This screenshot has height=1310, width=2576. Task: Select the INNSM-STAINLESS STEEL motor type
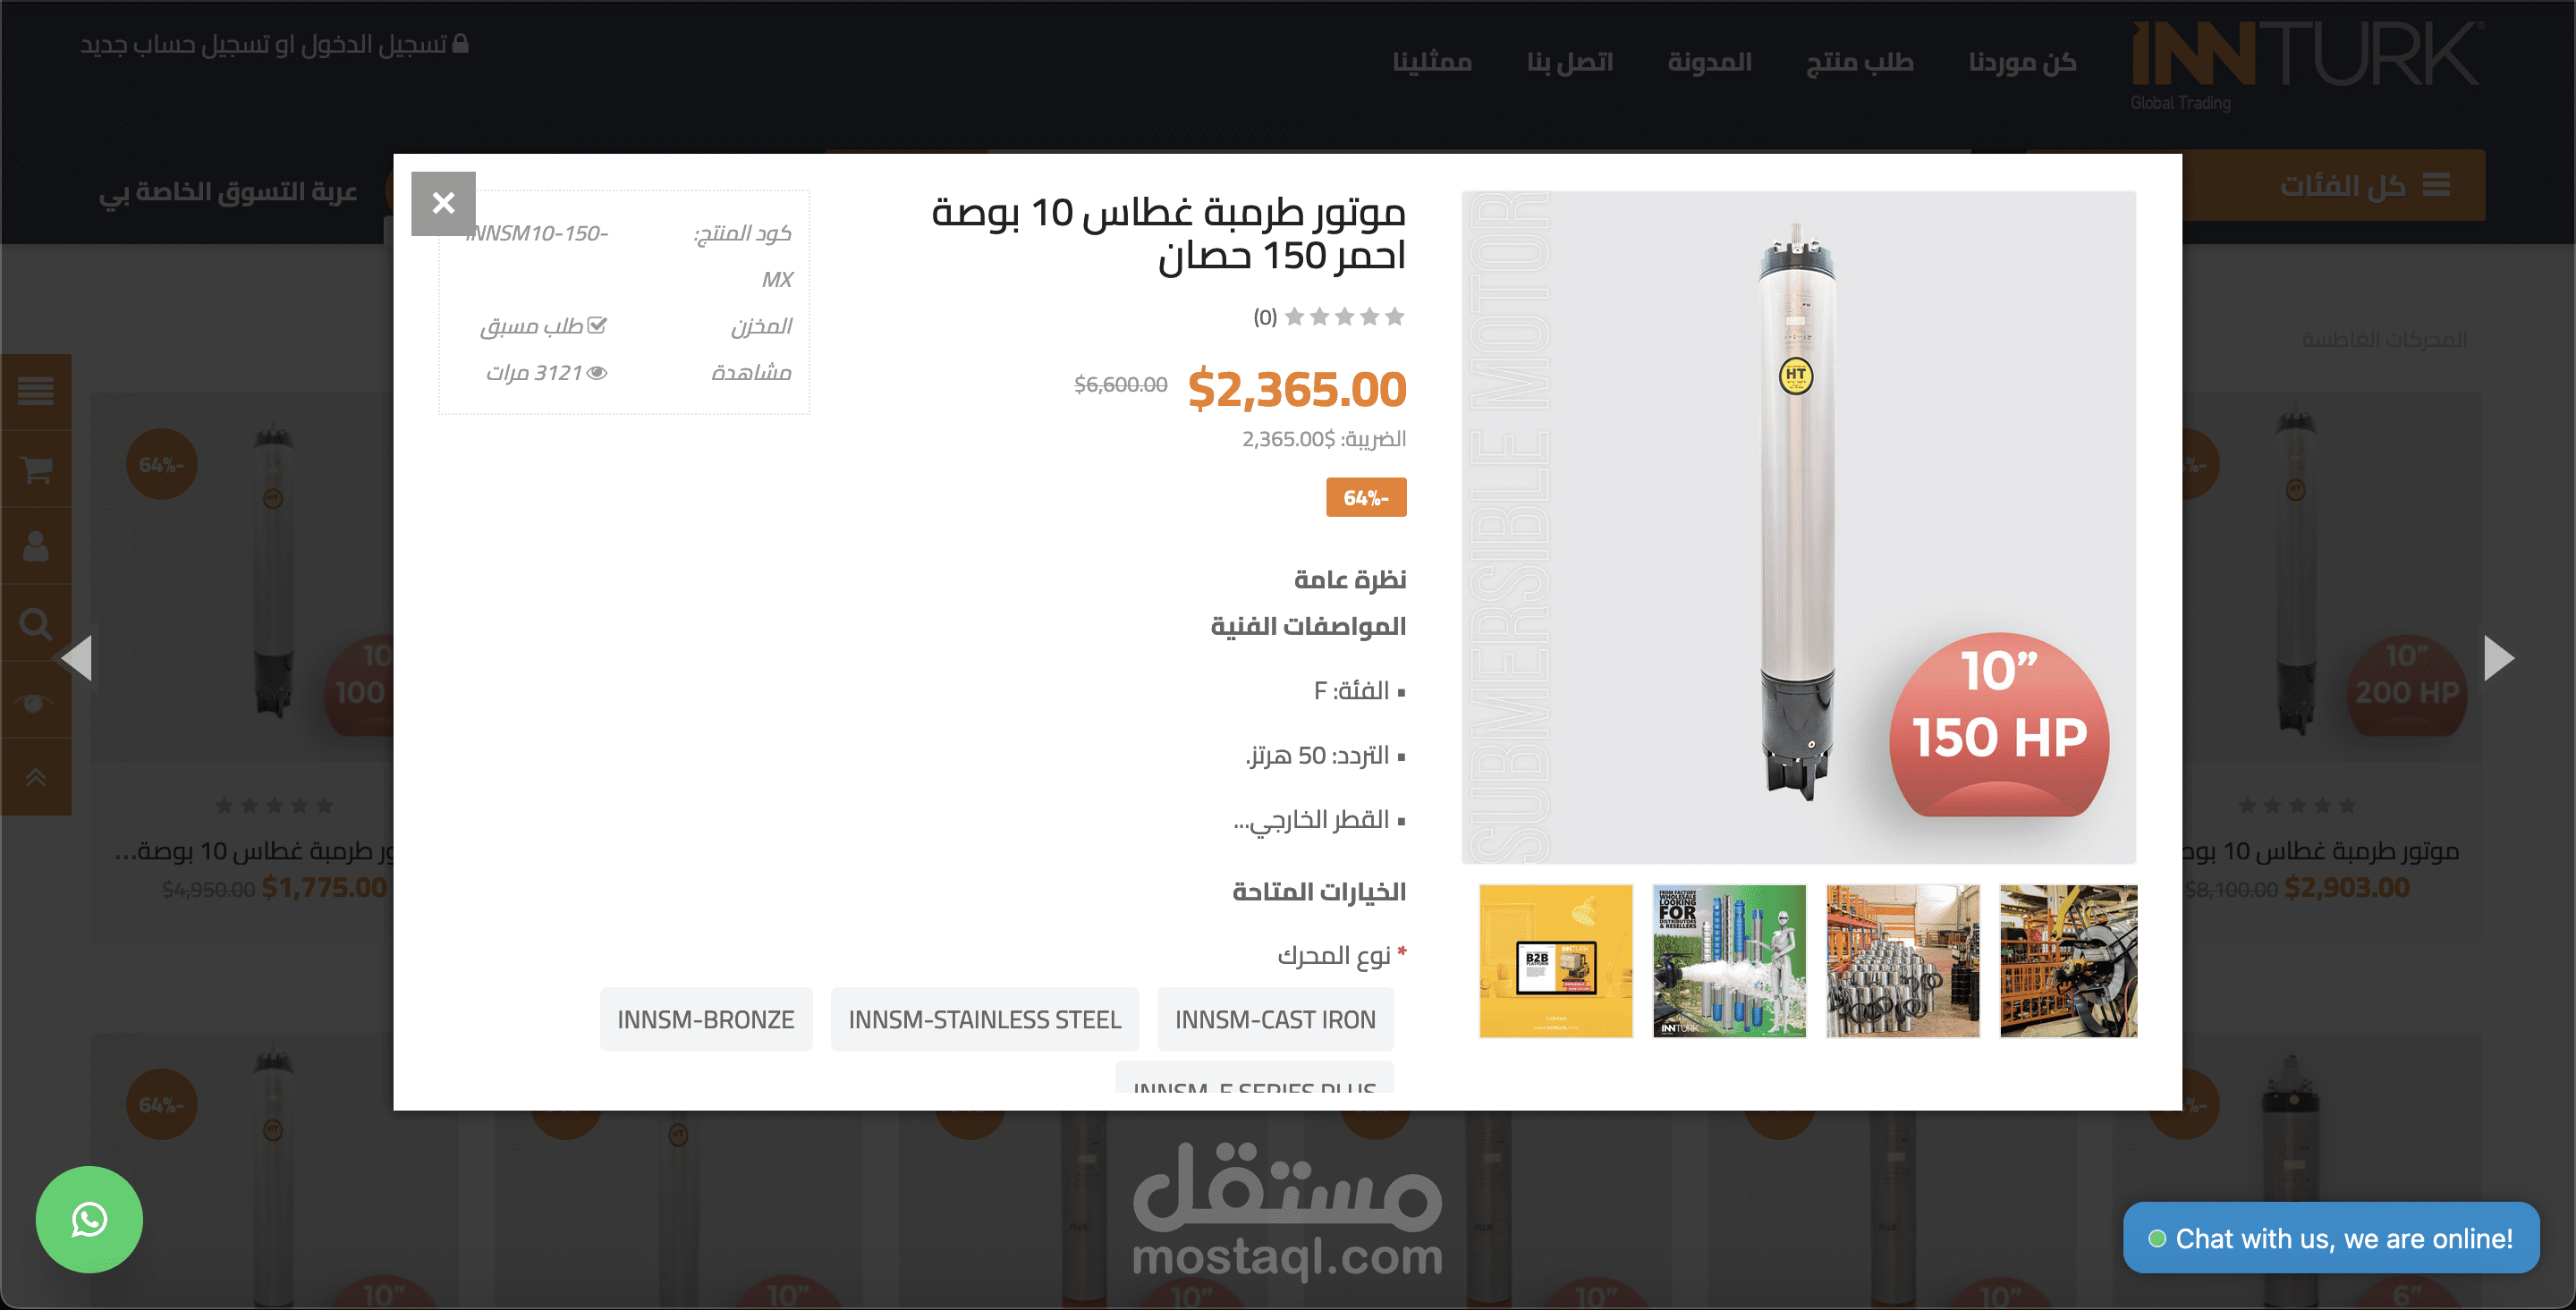(985, 1019)
